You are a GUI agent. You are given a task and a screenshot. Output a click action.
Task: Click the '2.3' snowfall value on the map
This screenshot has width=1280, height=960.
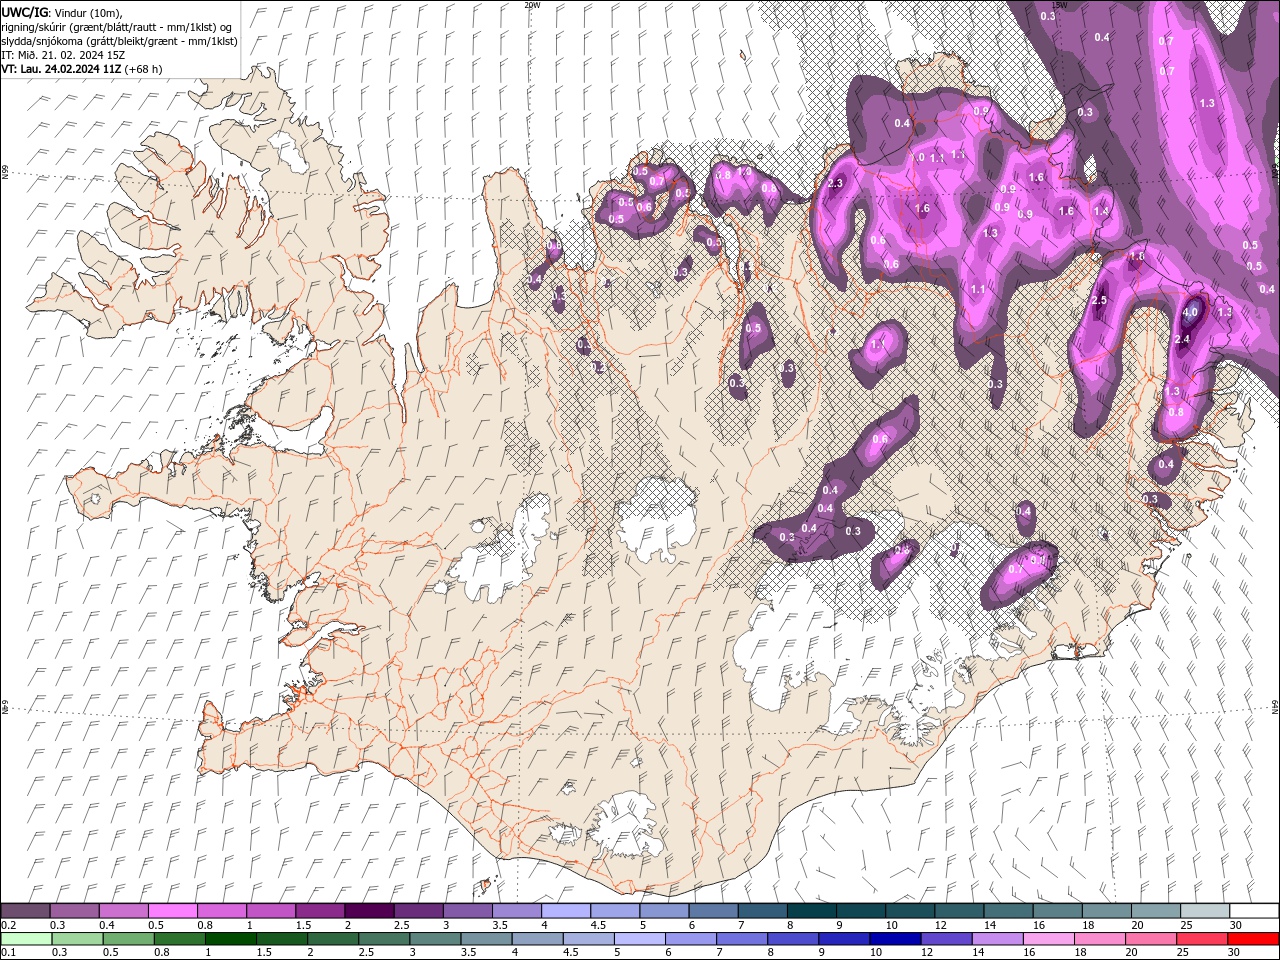(x=836, y=183)
